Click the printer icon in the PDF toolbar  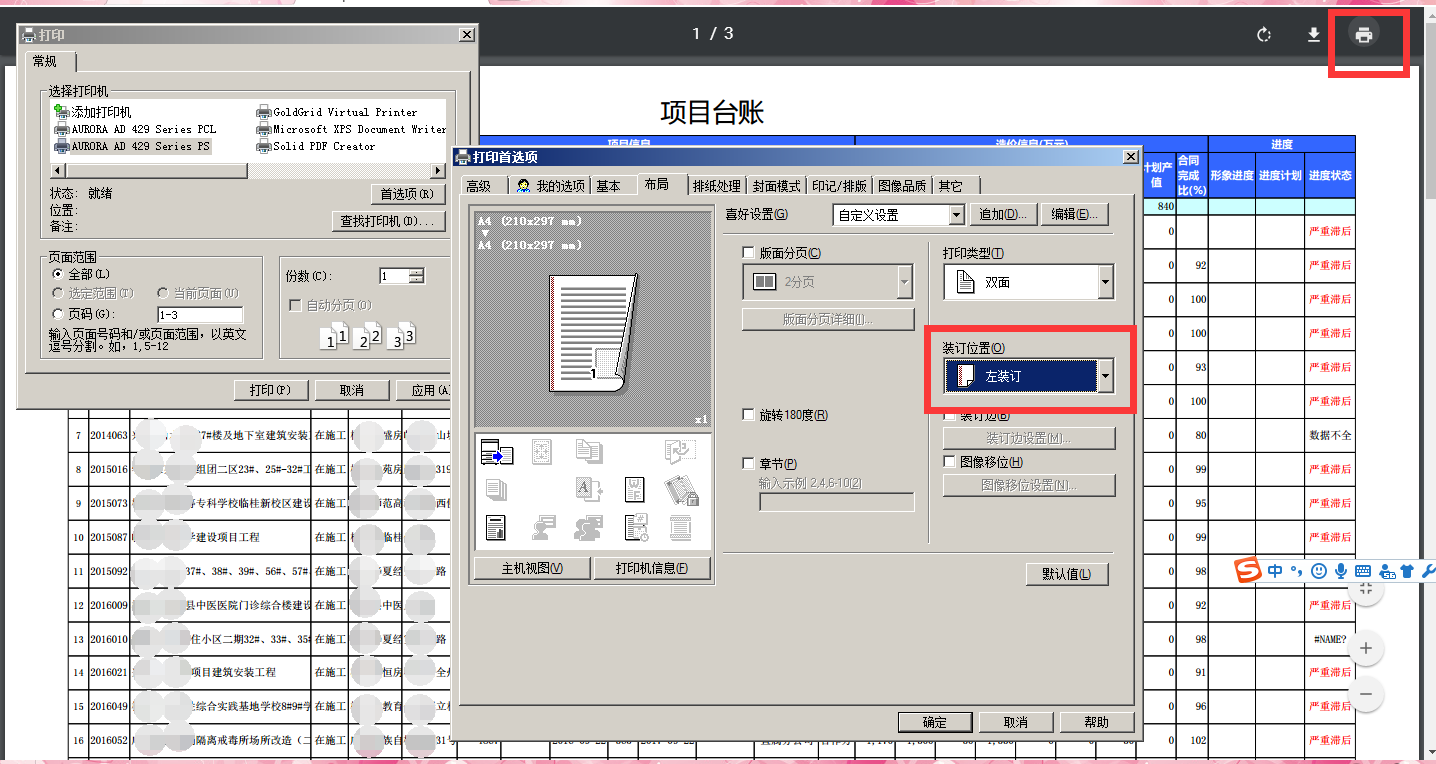click(1363, 35)
